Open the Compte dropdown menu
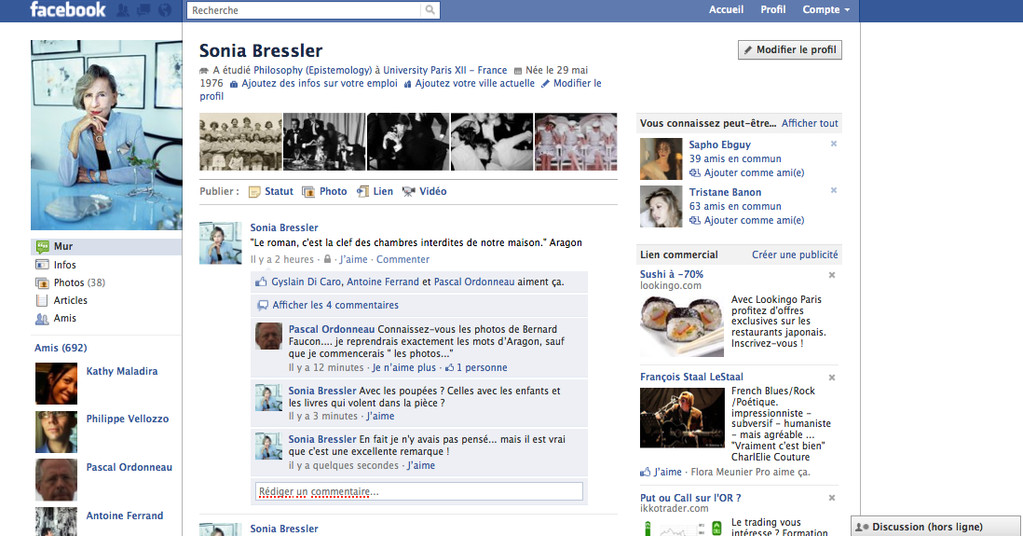The height and width of the screenshot is (536, 1023). point(826,10)
